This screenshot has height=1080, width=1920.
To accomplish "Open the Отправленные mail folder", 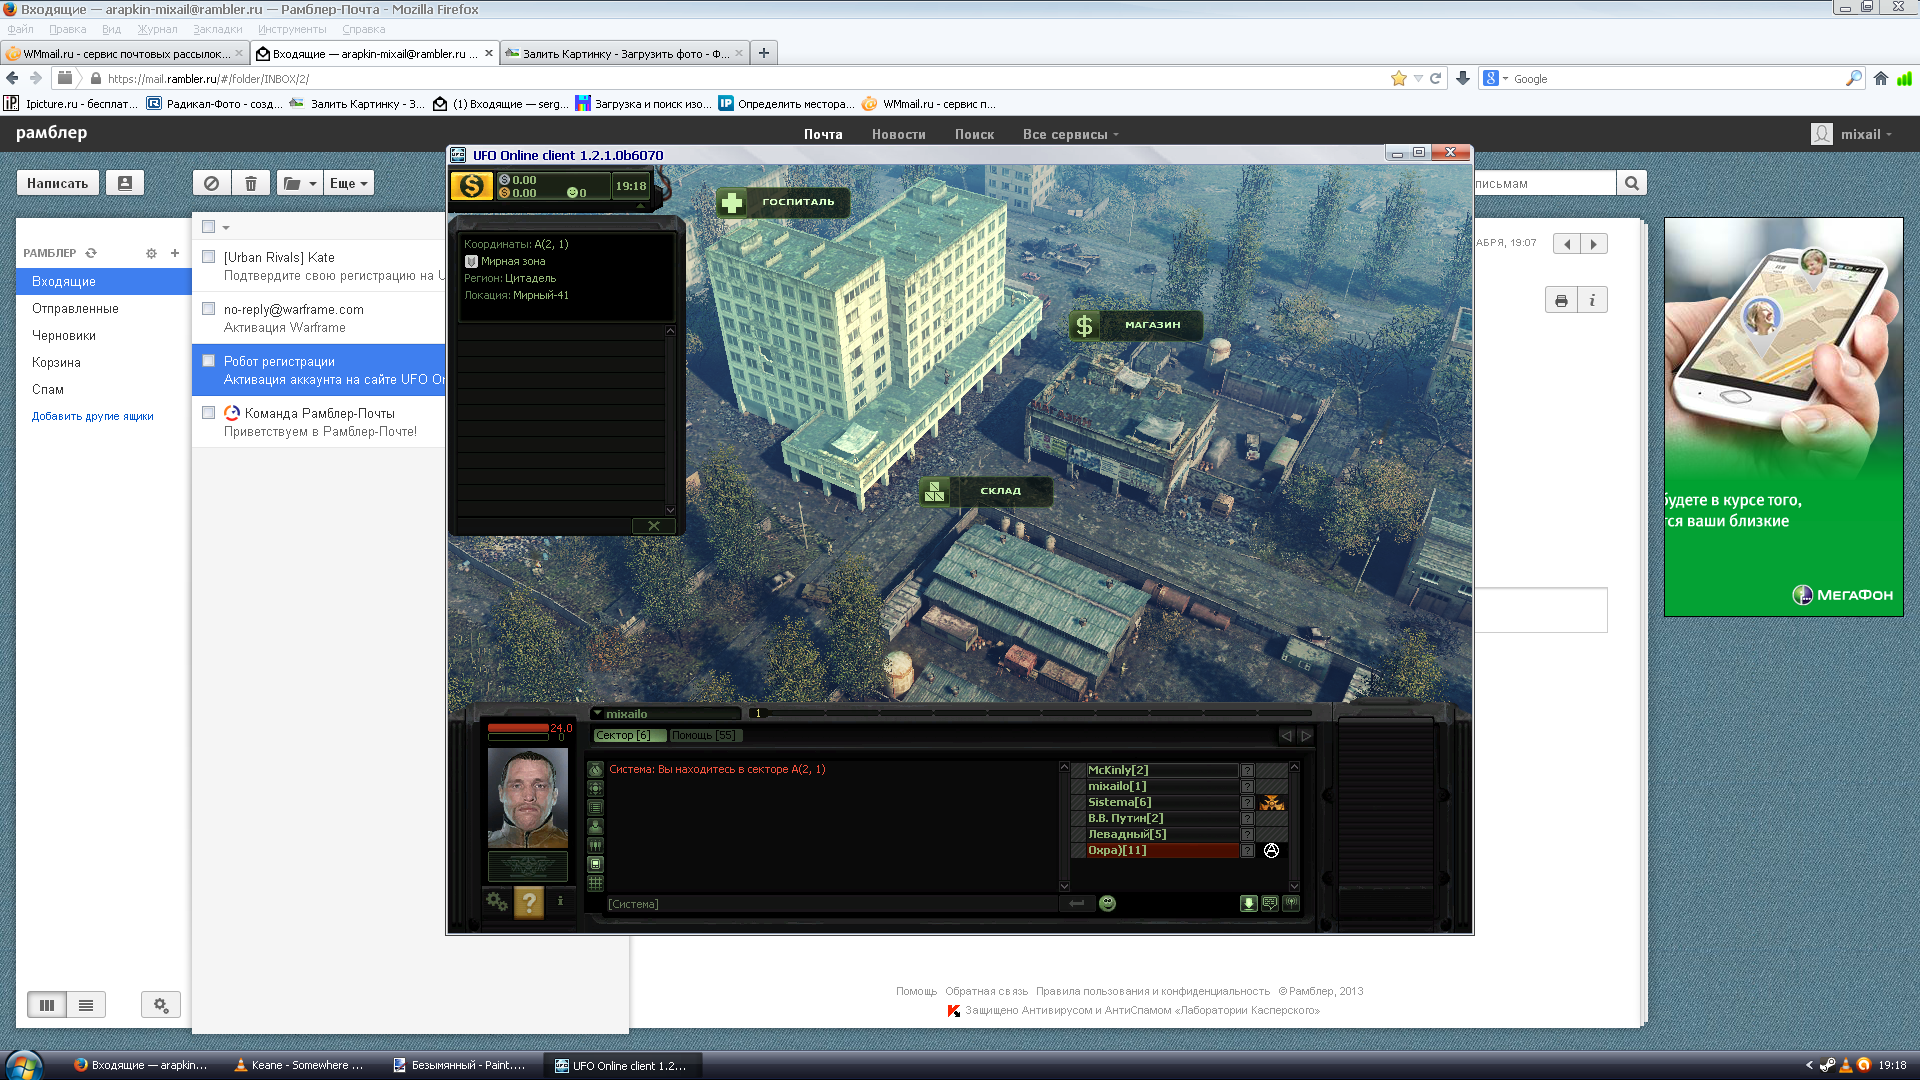I will point(75,309).
